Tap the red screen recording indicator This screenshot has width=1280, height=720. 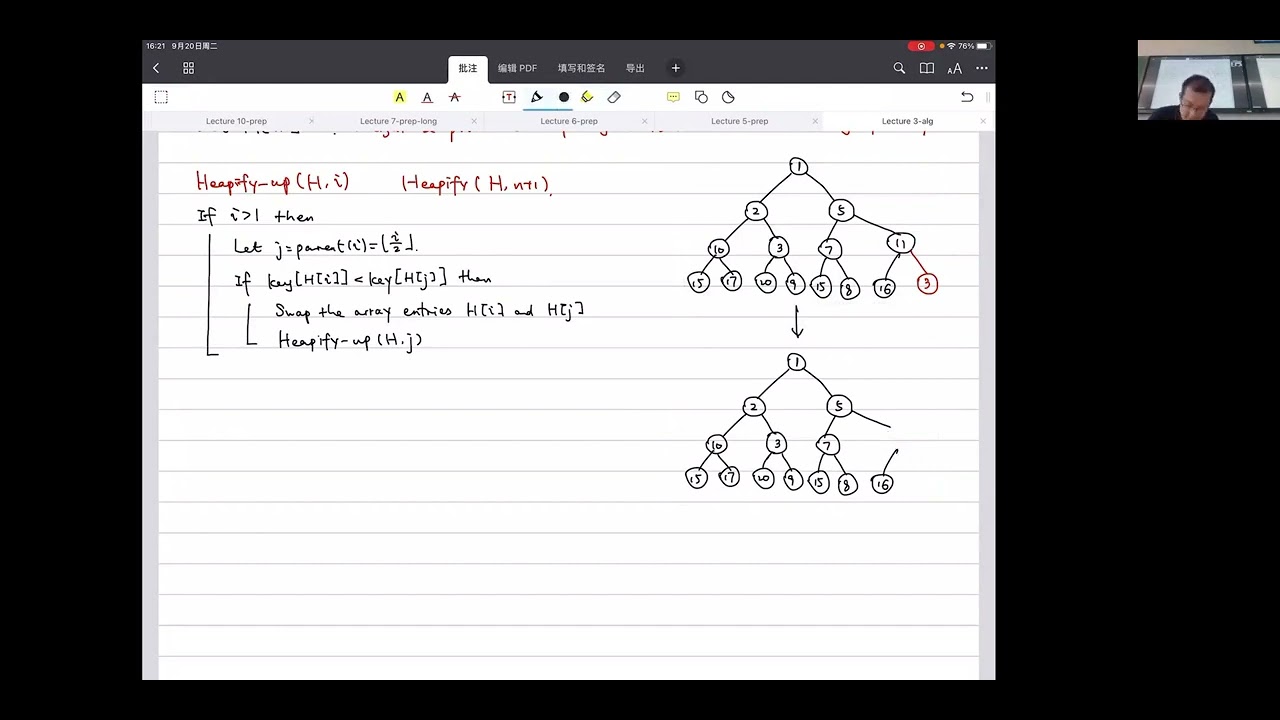coord(921,46)
